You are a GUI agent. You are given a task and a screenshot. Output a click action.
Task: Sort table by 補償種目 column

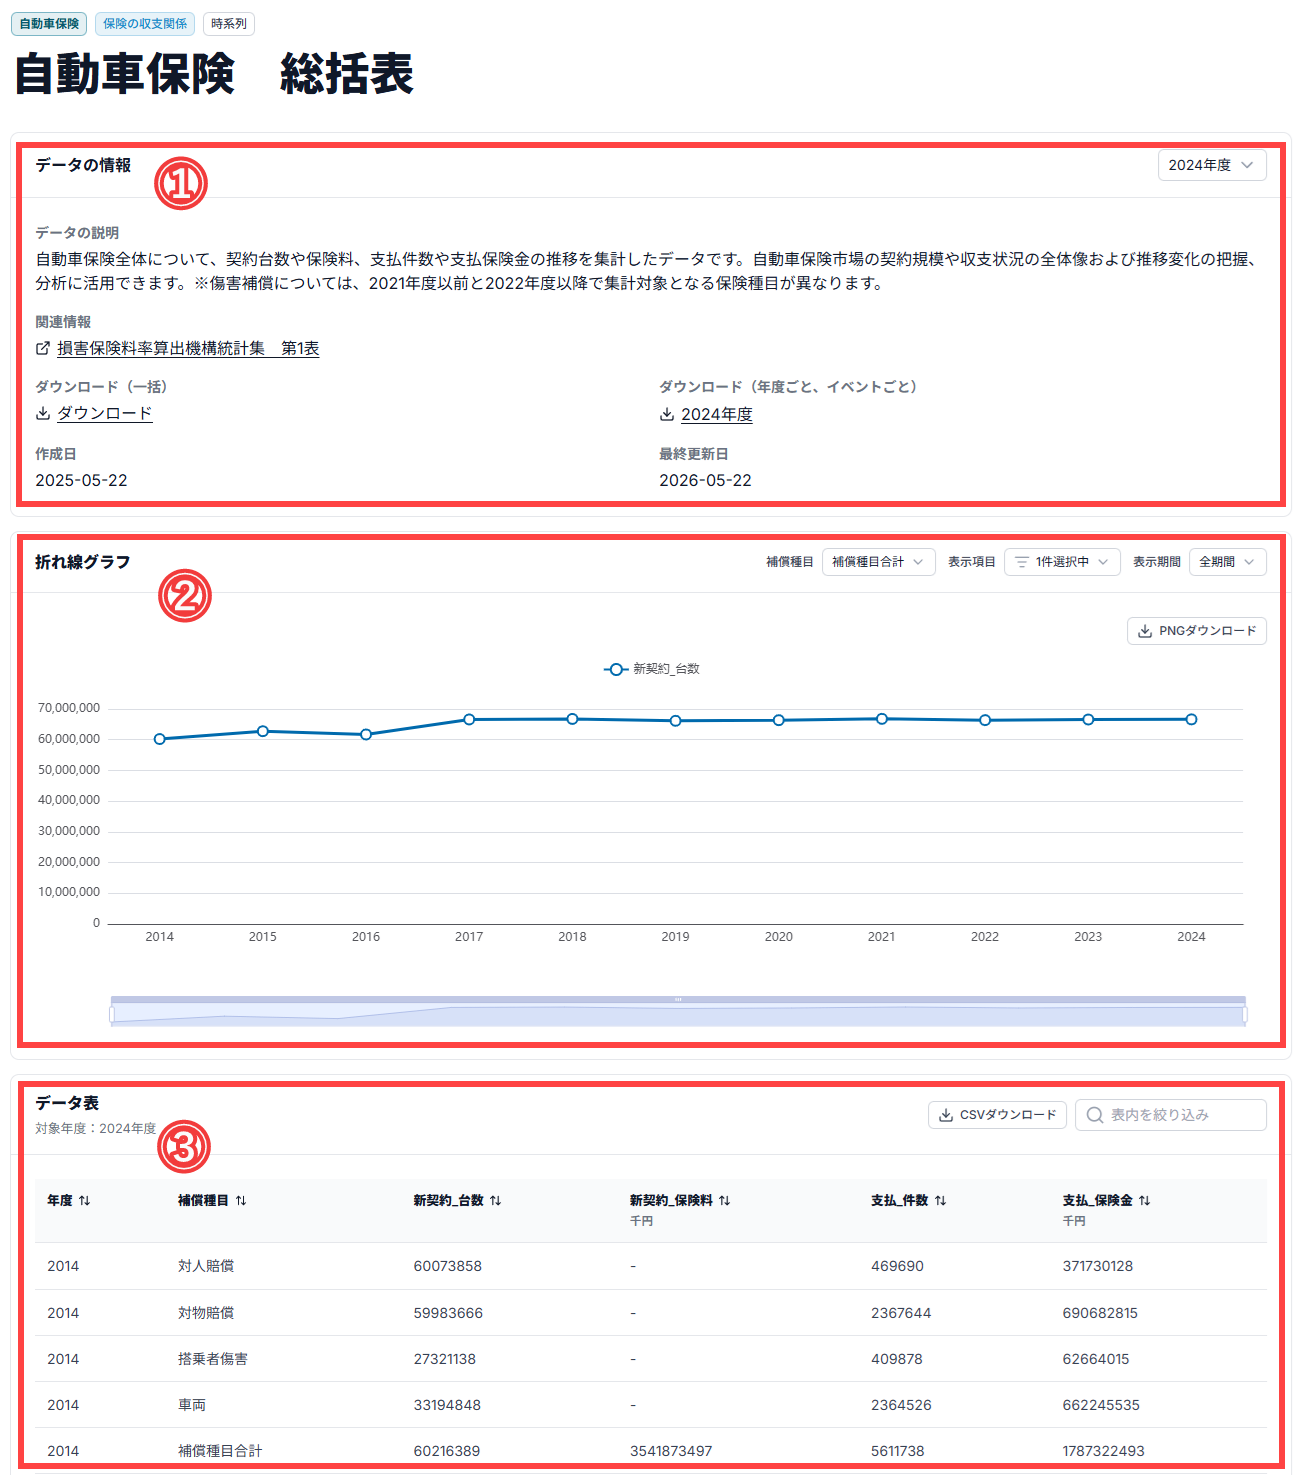click(x=212, y=1200)
